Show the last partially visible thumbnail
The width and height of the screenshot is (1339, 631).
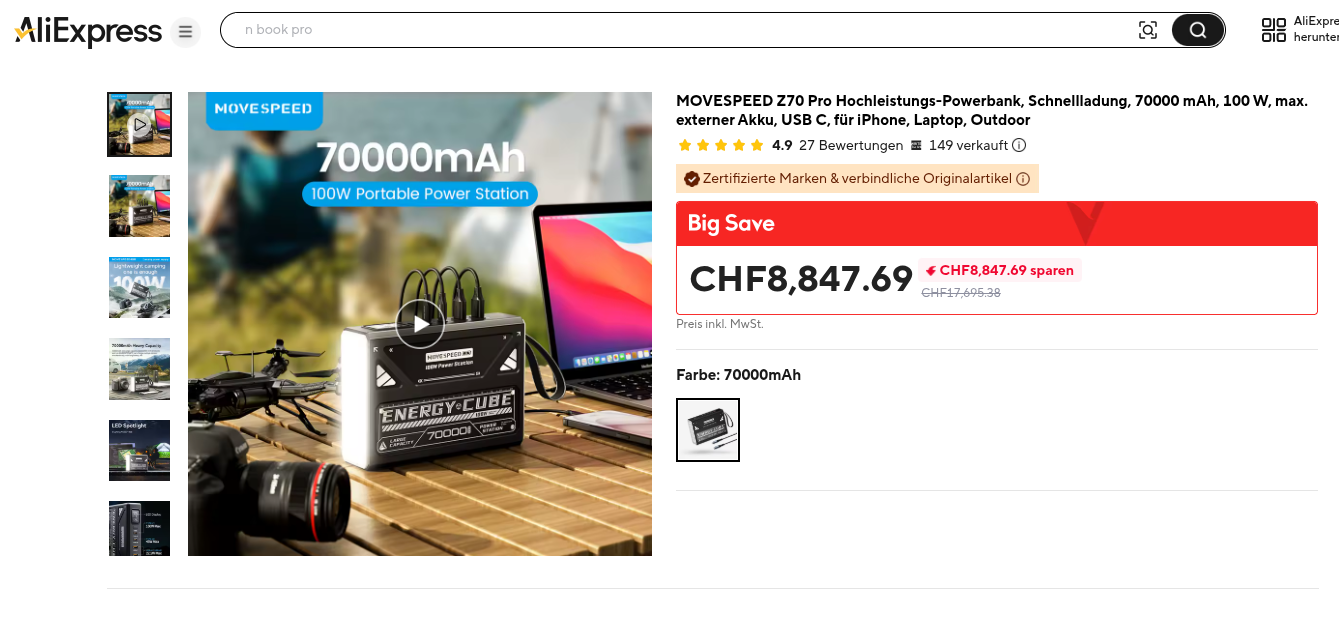(x=140, y=528)
